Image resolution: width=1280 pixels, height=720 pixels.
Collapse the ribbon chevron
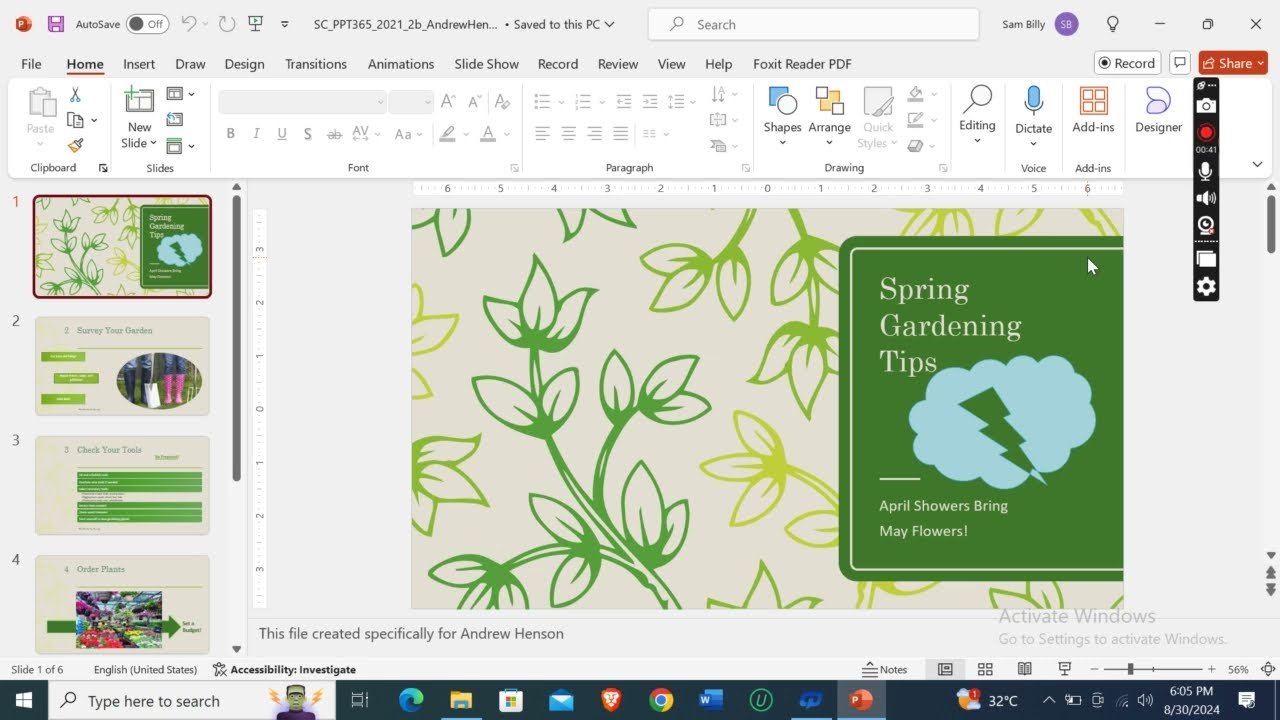1257,165
